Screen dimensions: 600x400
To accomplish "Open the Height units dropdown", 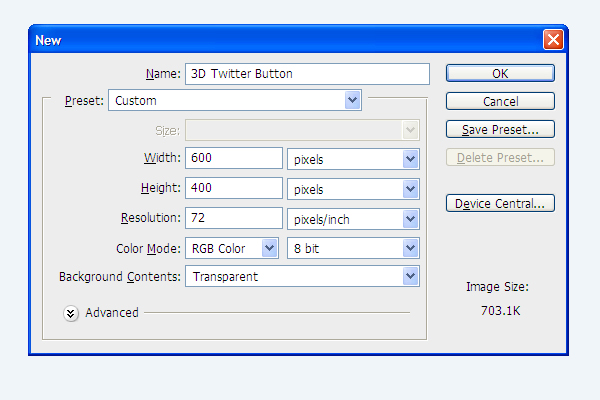I will (x=353, y=189).
